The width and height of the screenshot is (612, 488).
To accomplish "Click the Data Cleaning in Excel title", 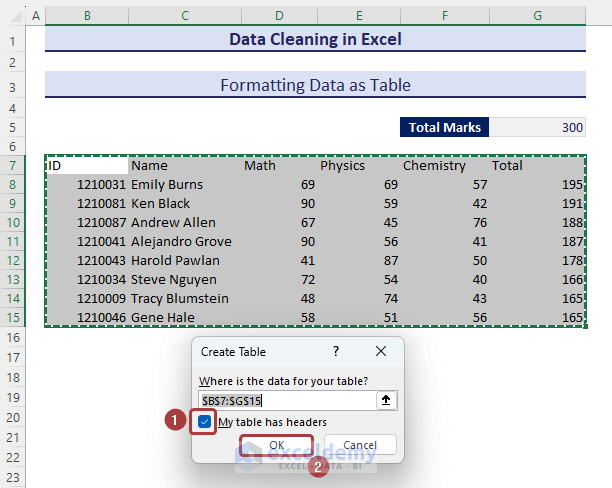I will 315,40.
